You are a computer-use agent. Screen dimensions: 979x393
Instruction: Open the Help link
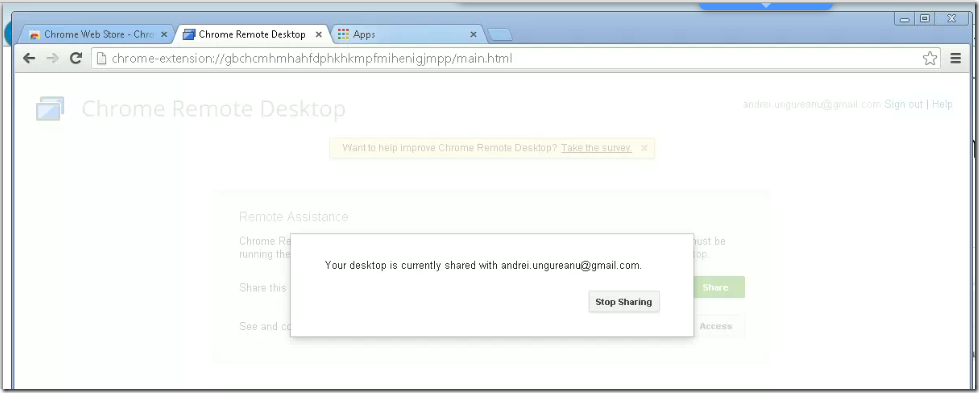click(x=942, y=104)
